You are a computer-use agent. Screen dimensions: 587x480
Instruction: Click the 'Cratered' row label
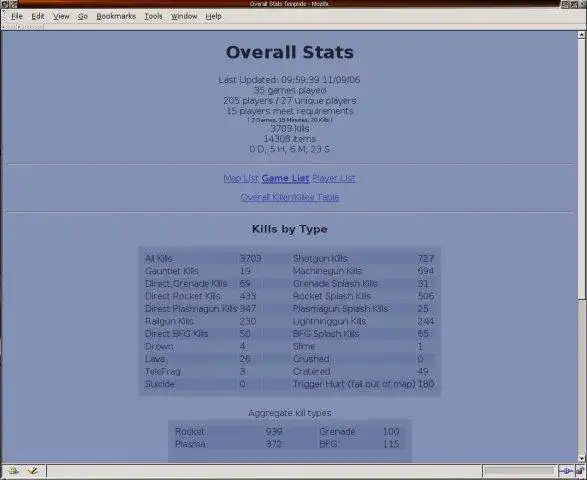[311, 371]
